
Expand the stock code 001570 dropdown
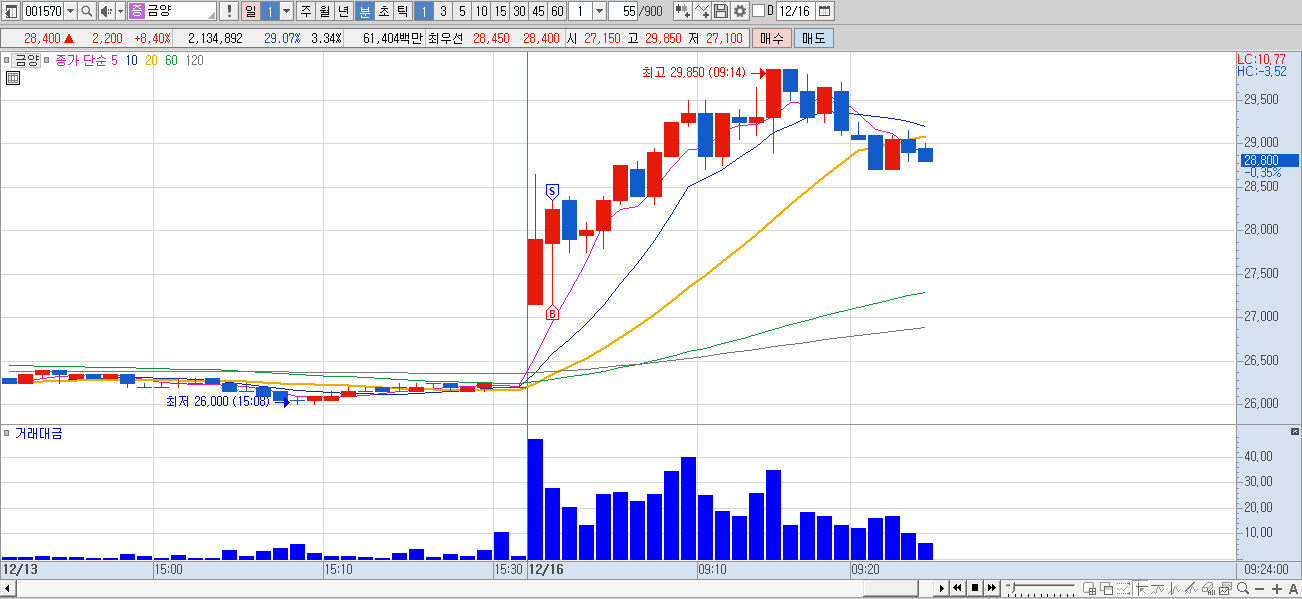tap(70, 12)
